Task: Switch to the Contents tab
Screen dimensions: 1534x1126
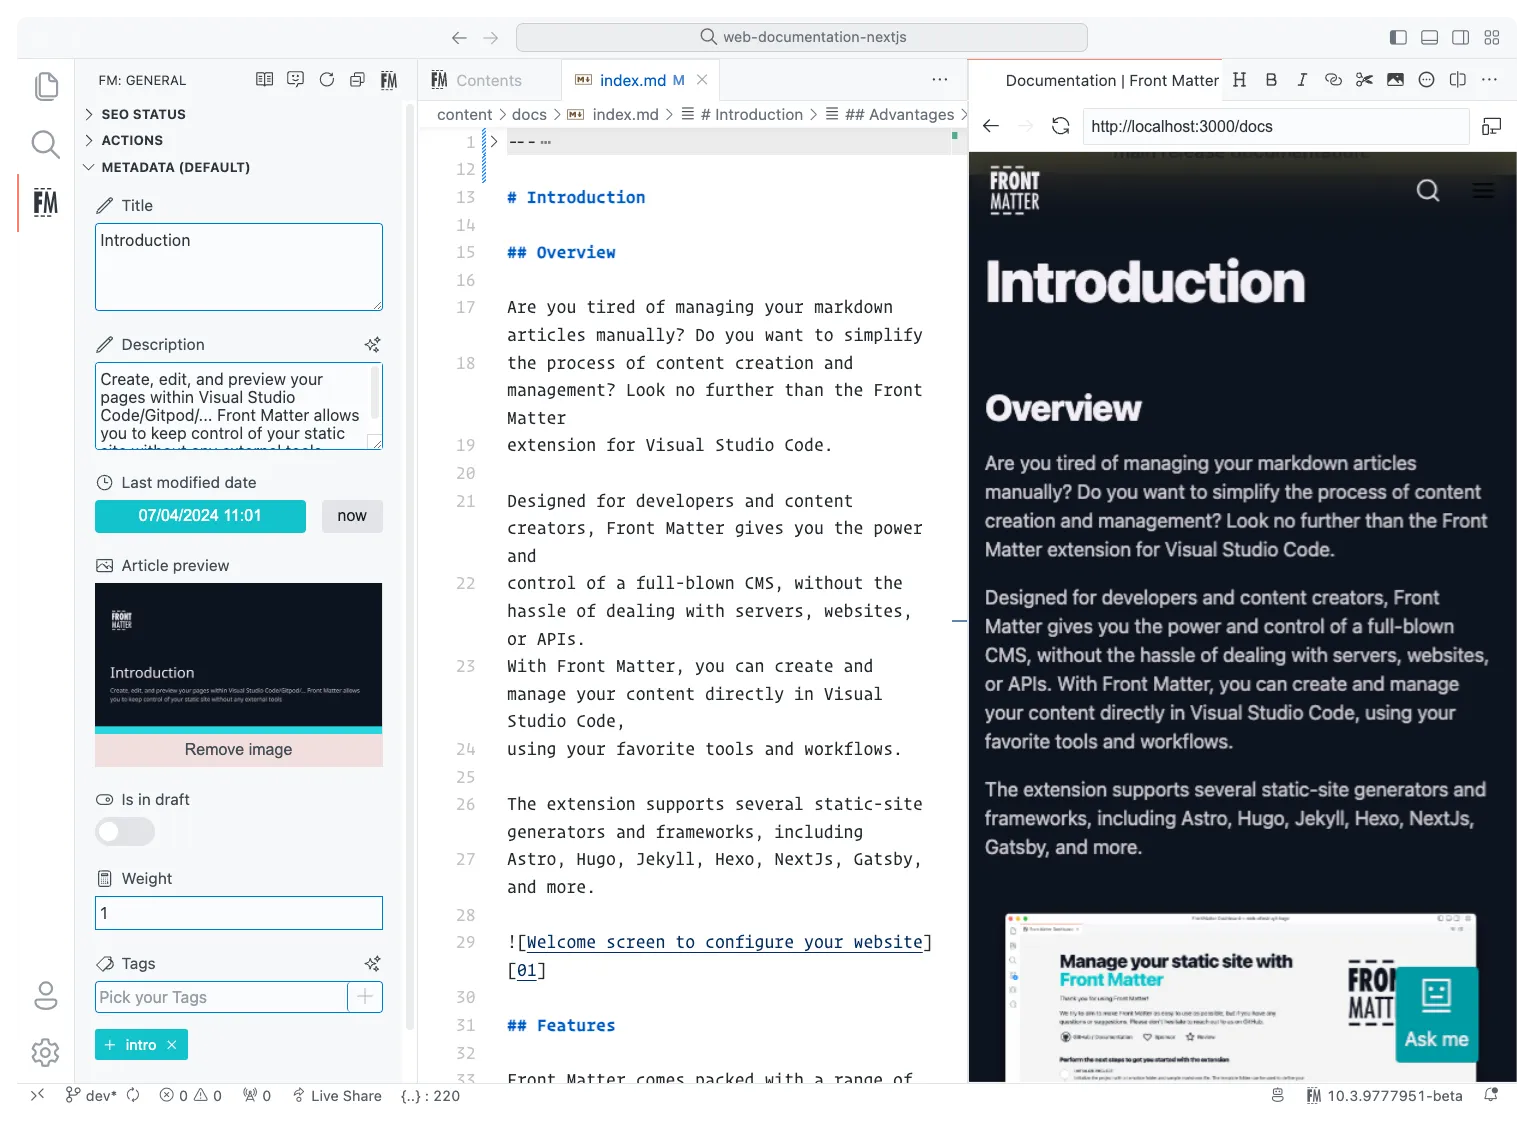Action: click(x=489, y=79)
